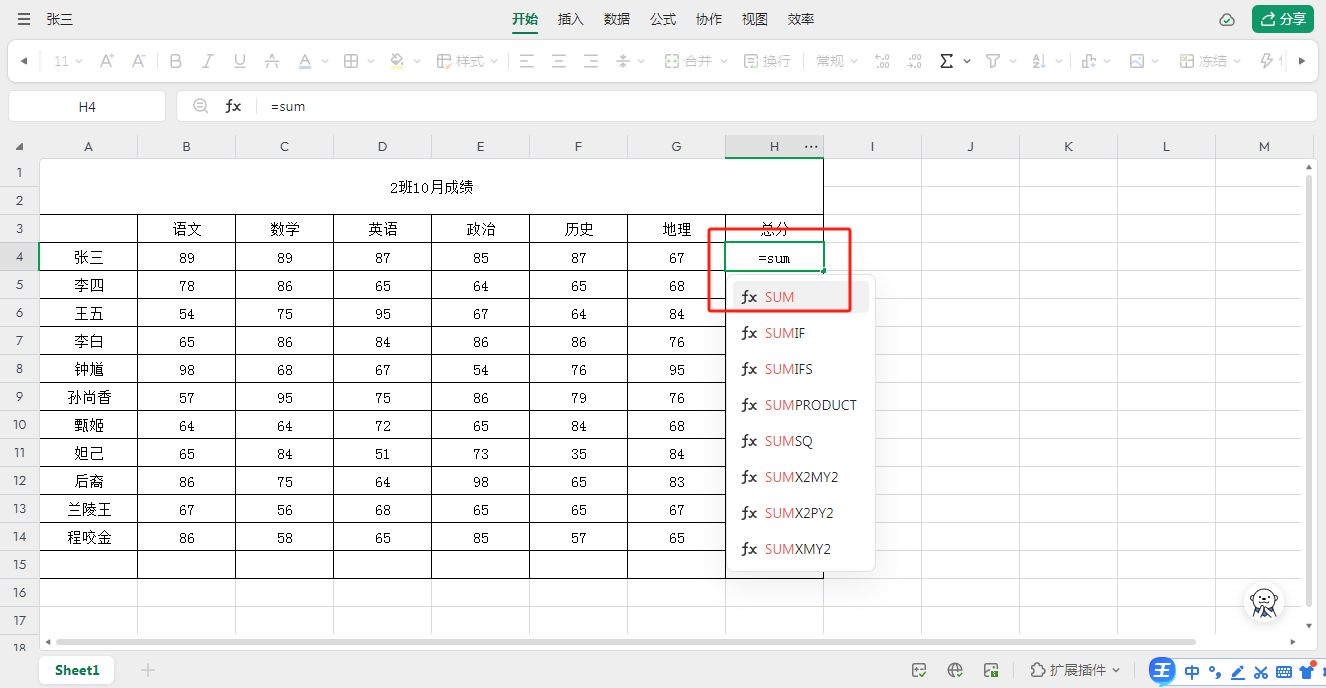Click the cloud sync status icon

coord(1227,19)
